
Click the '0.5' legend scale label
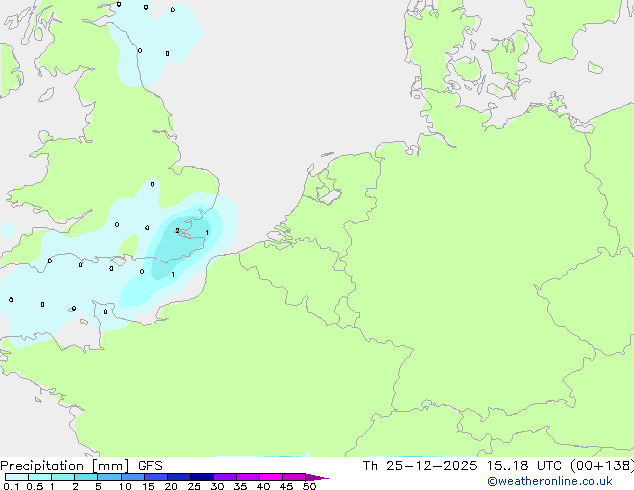[x=35, y=486]
